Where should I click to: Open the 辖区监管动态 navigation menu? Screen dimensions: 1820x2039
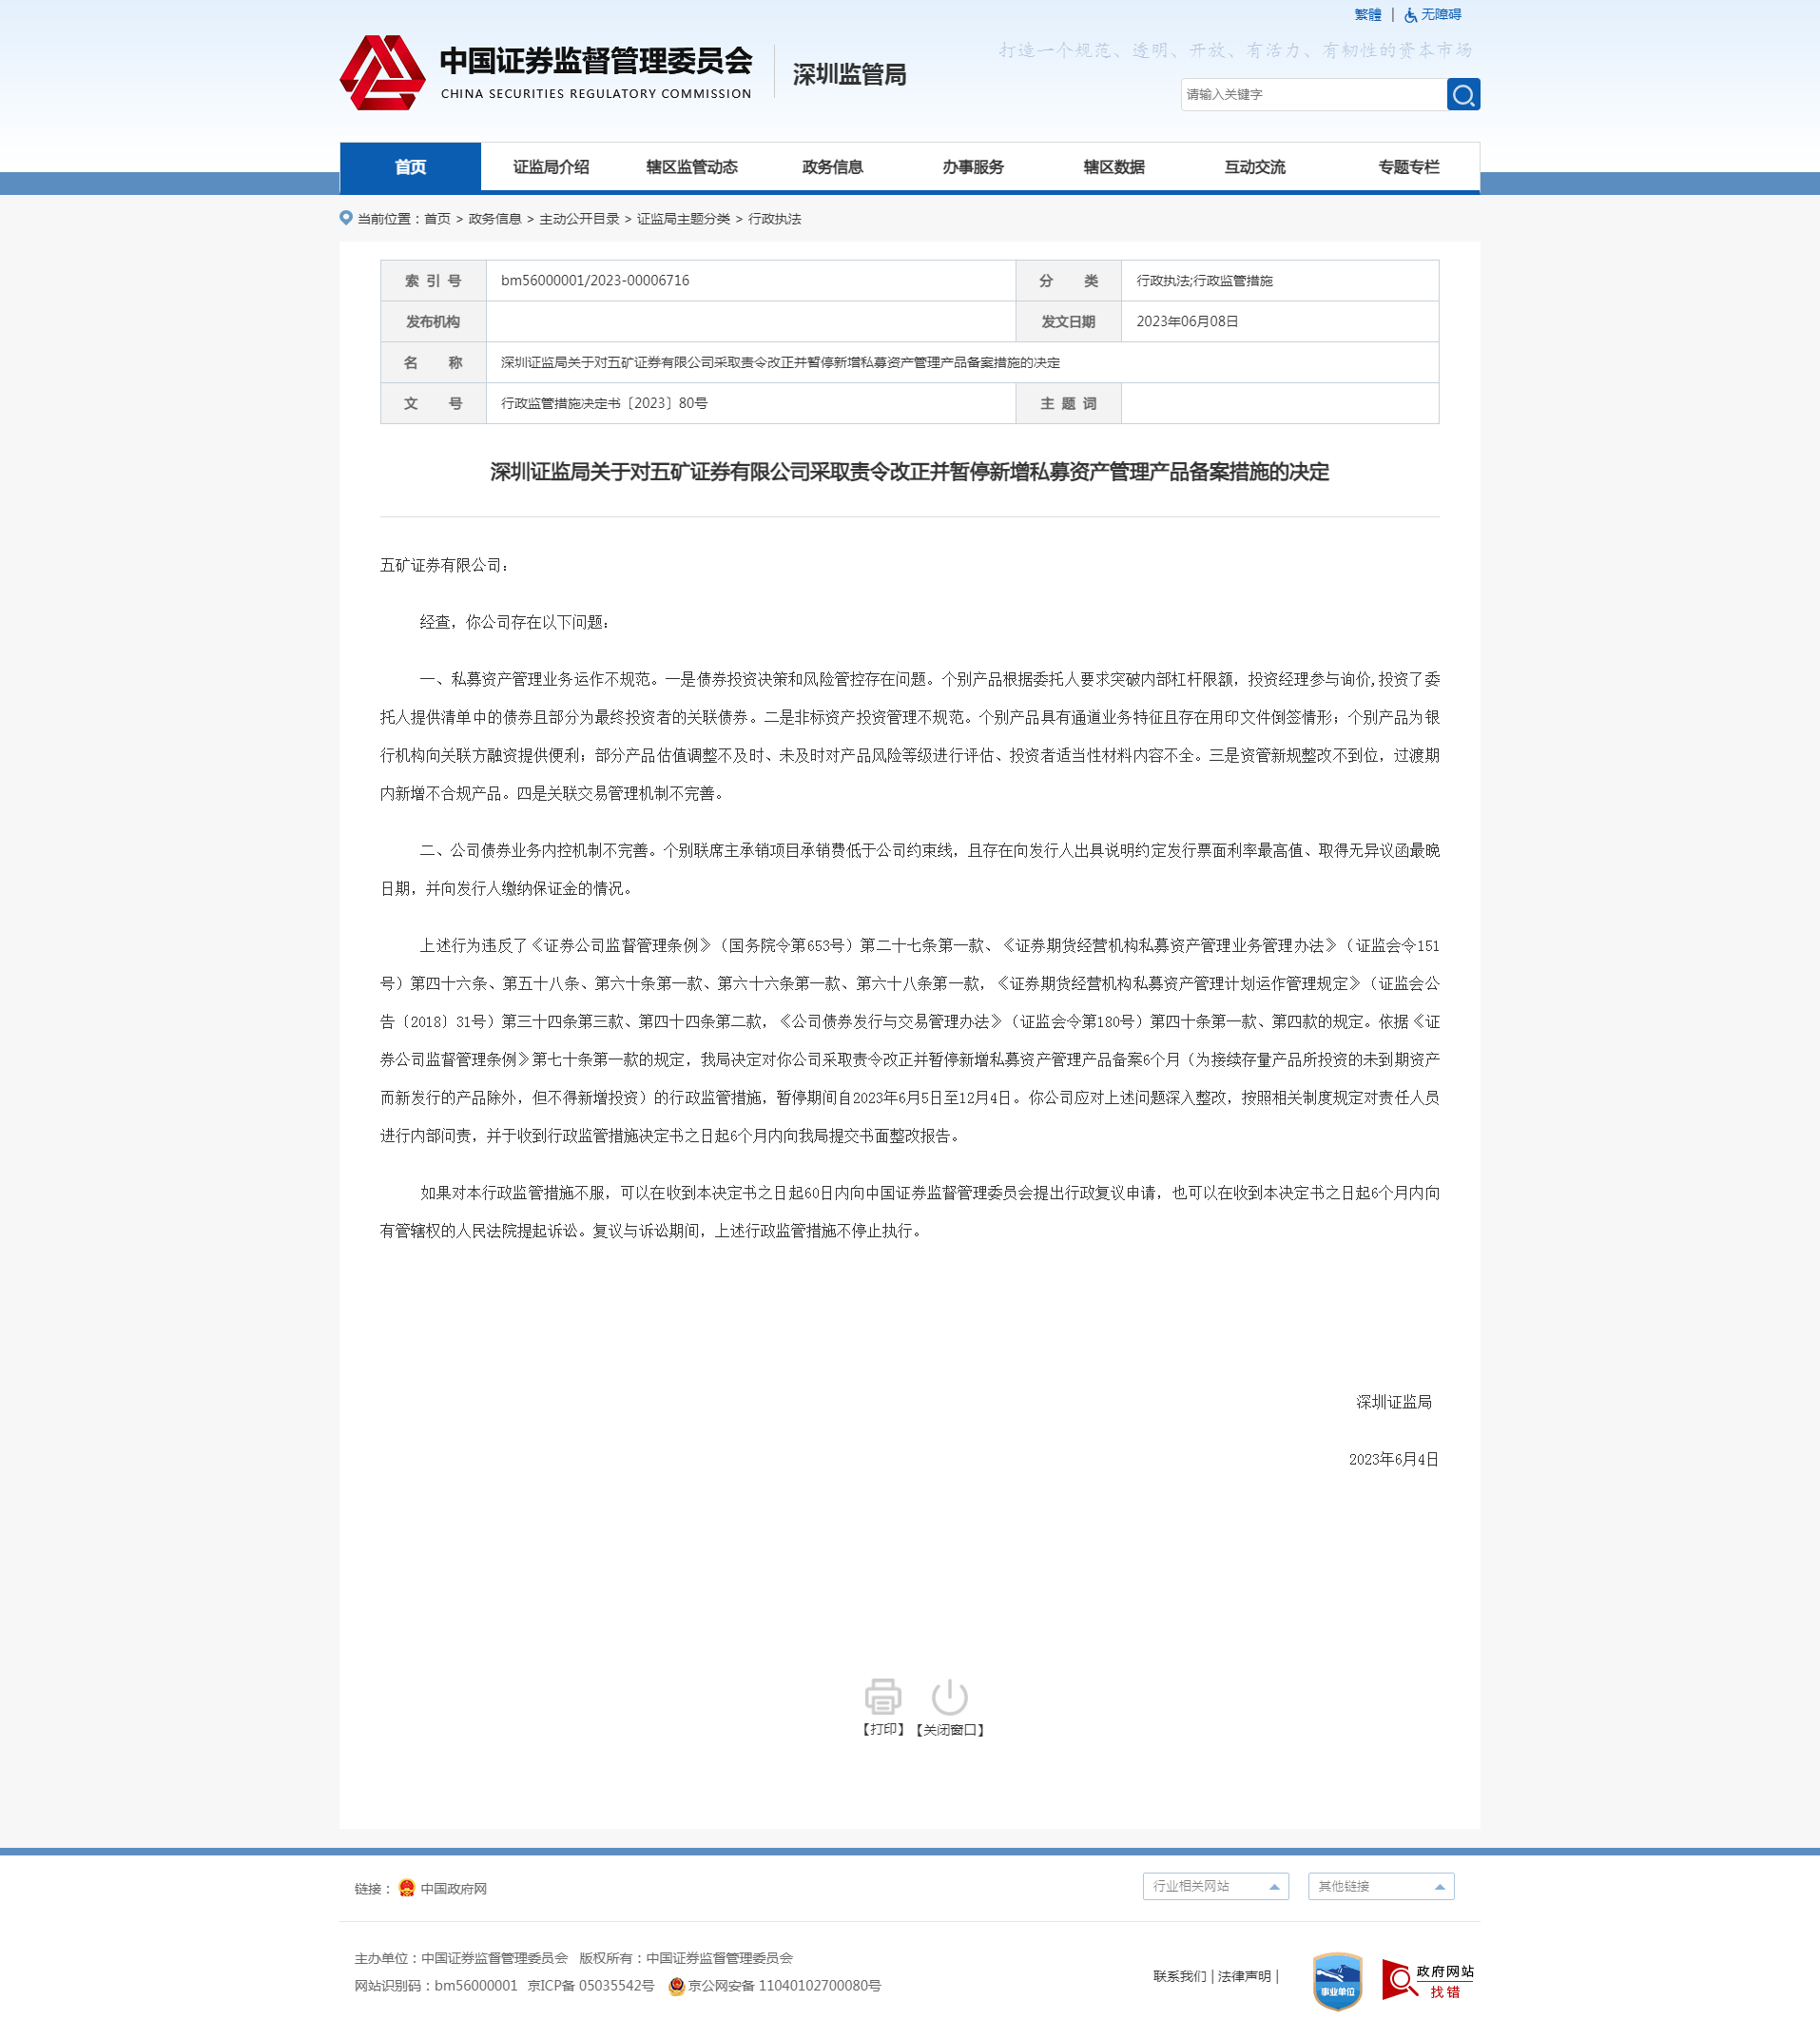[691, 167]
